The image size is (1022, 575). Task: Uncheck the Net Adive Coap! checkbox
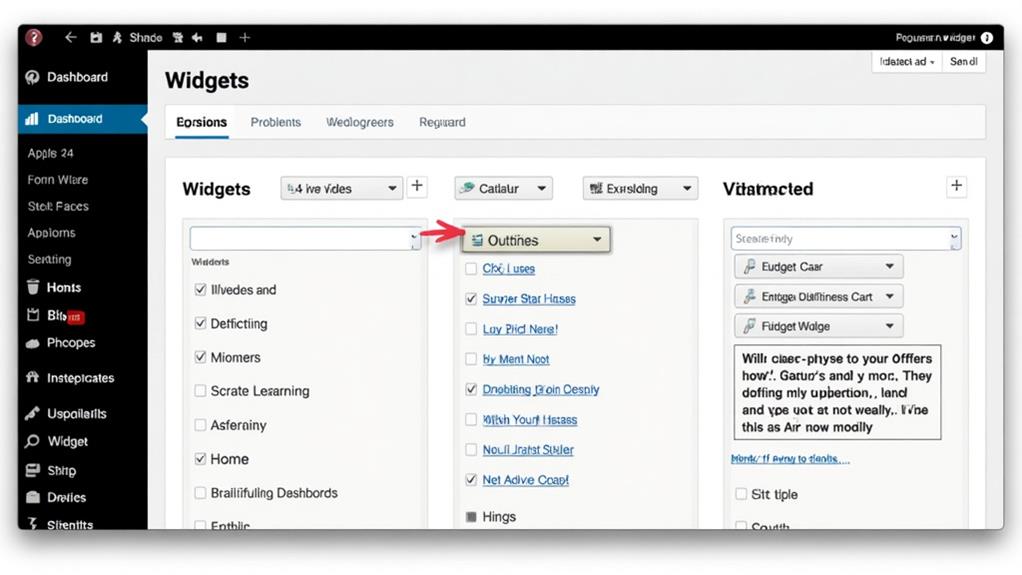pyautogui.click(x=471, y=480)
